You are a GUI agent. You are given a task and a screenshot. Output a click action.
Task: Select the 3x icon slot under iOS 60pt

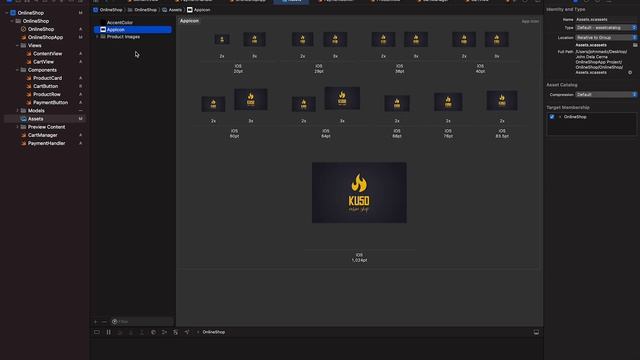251,99
